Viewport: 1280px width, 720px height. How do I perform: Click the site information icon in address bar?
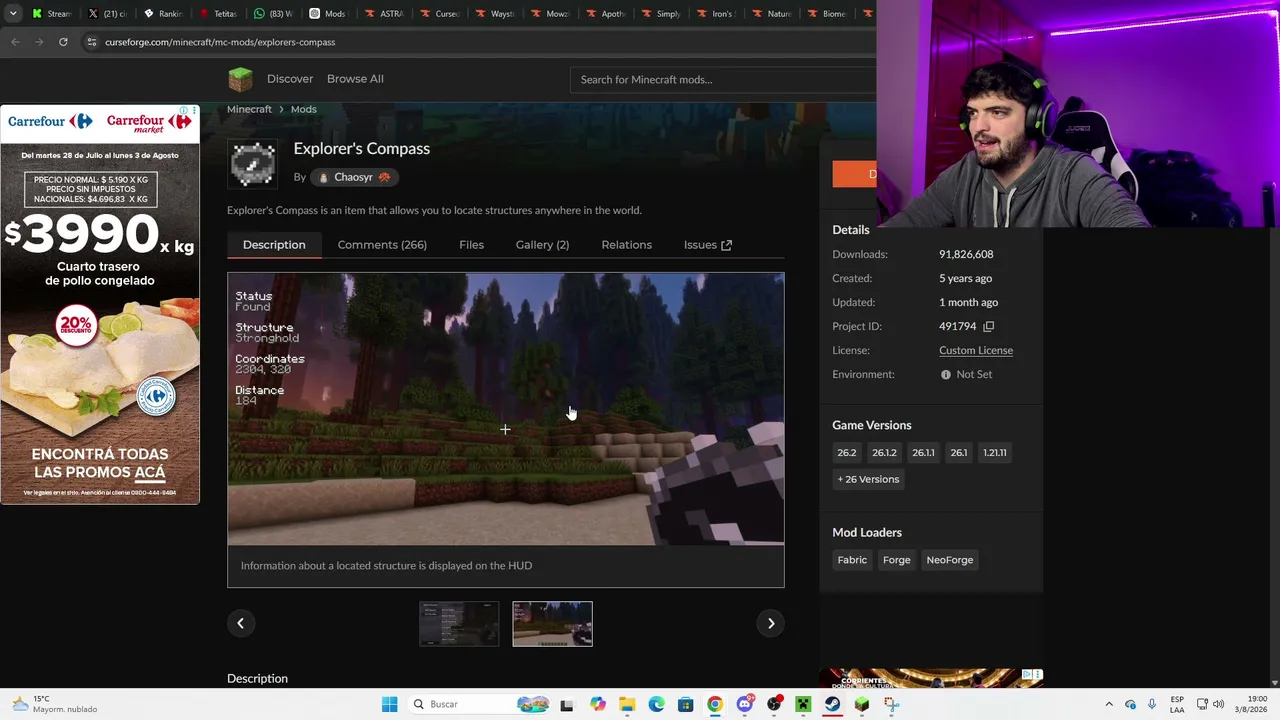click(92, 42)
